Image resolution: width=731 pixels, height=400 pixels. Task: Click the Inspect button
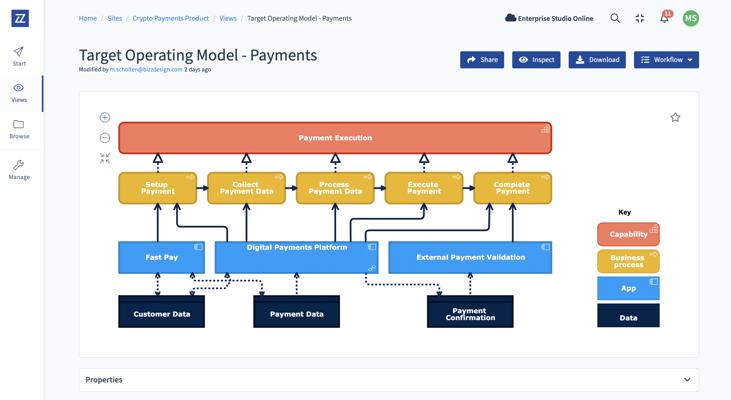[x=536, y=60]
